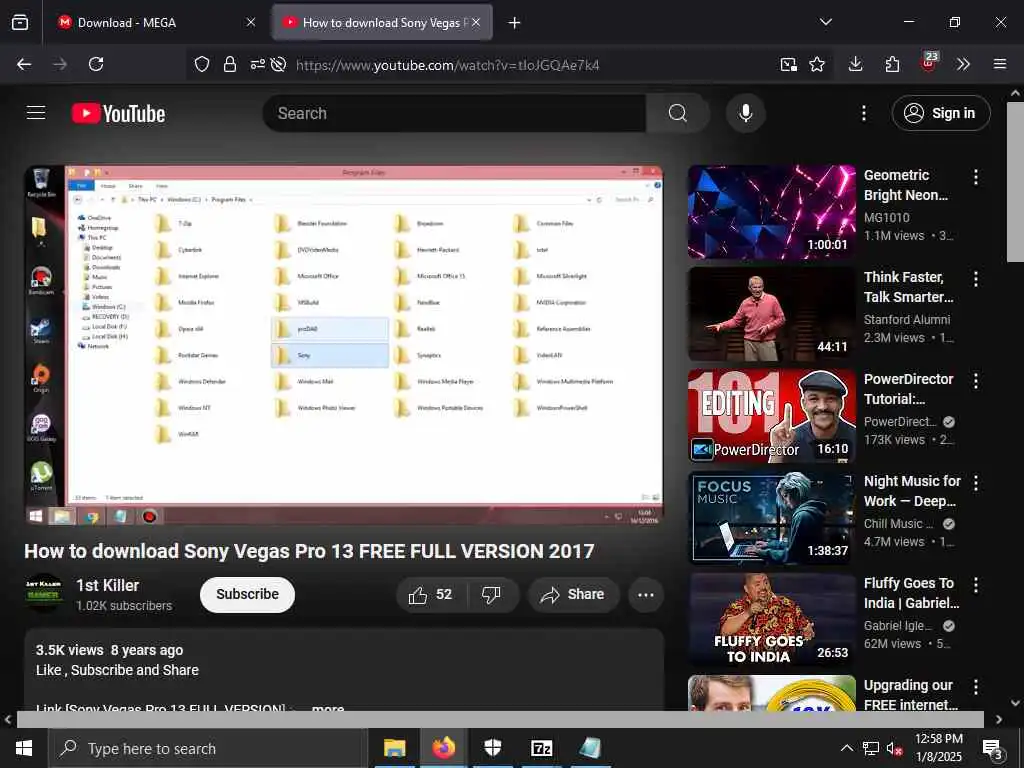This screenshot has width=1024, height=768.
Task: Open the tracking protection shield
Action: click(202, 64)
